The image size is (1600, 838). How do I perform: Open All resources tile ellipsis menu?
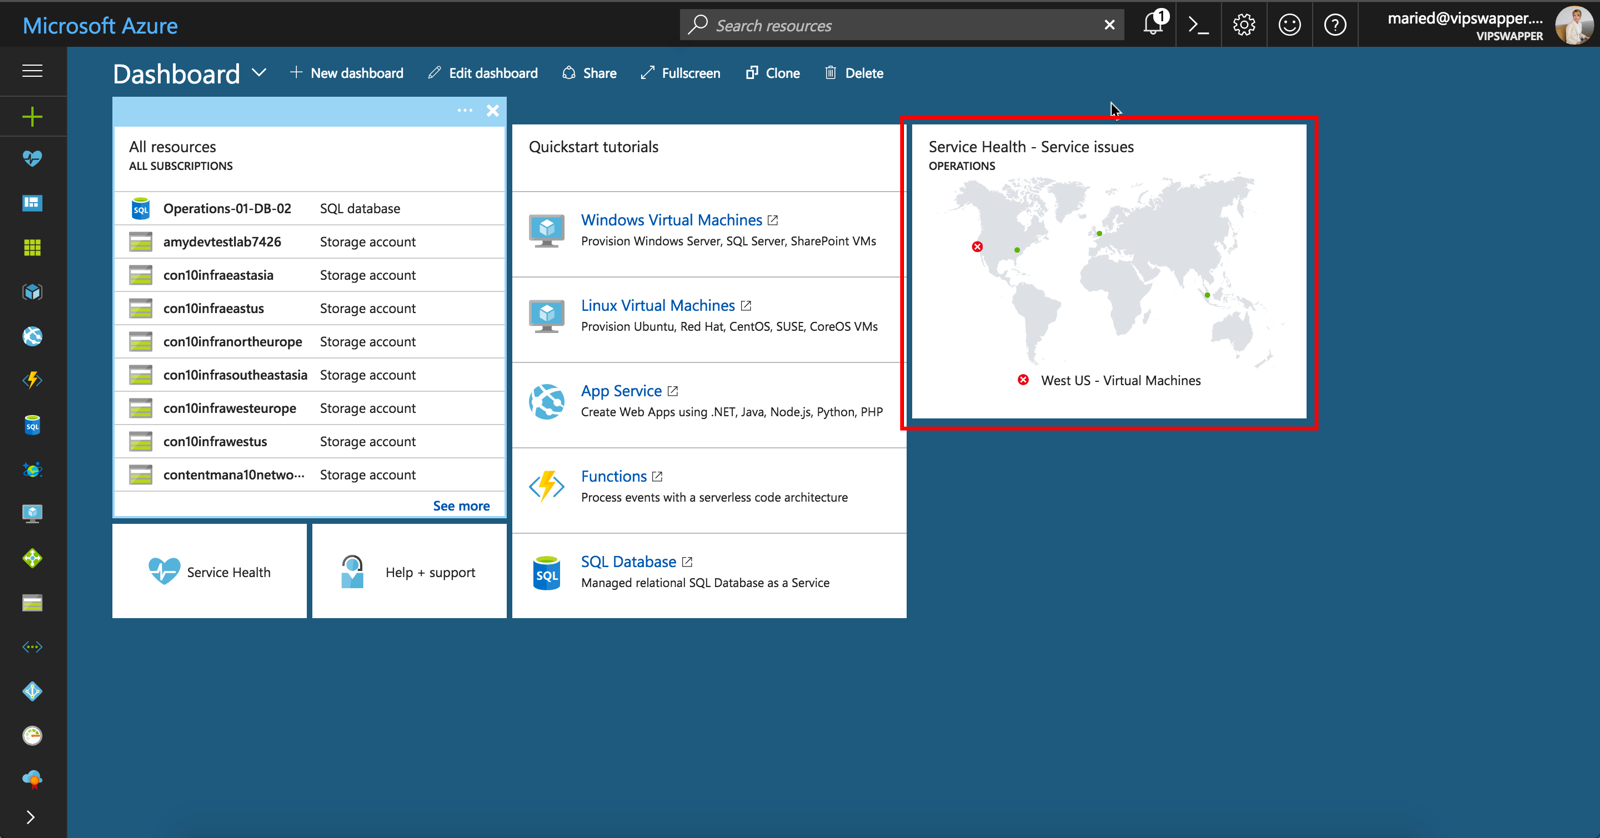click(465, 110)
